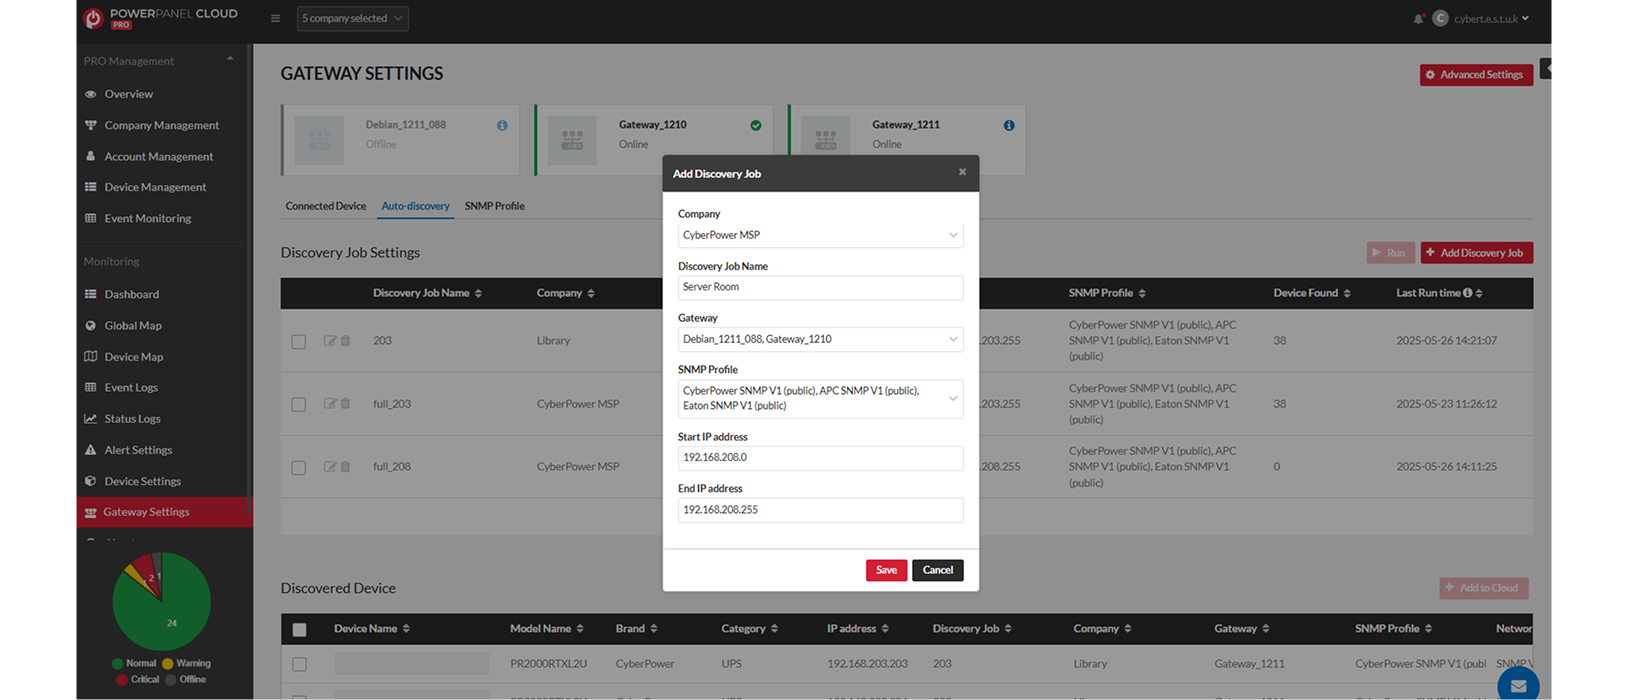This screenshot has height=700, width=1628.
Task: Click the Add to Cloud button
Action: coord(1484,588)
